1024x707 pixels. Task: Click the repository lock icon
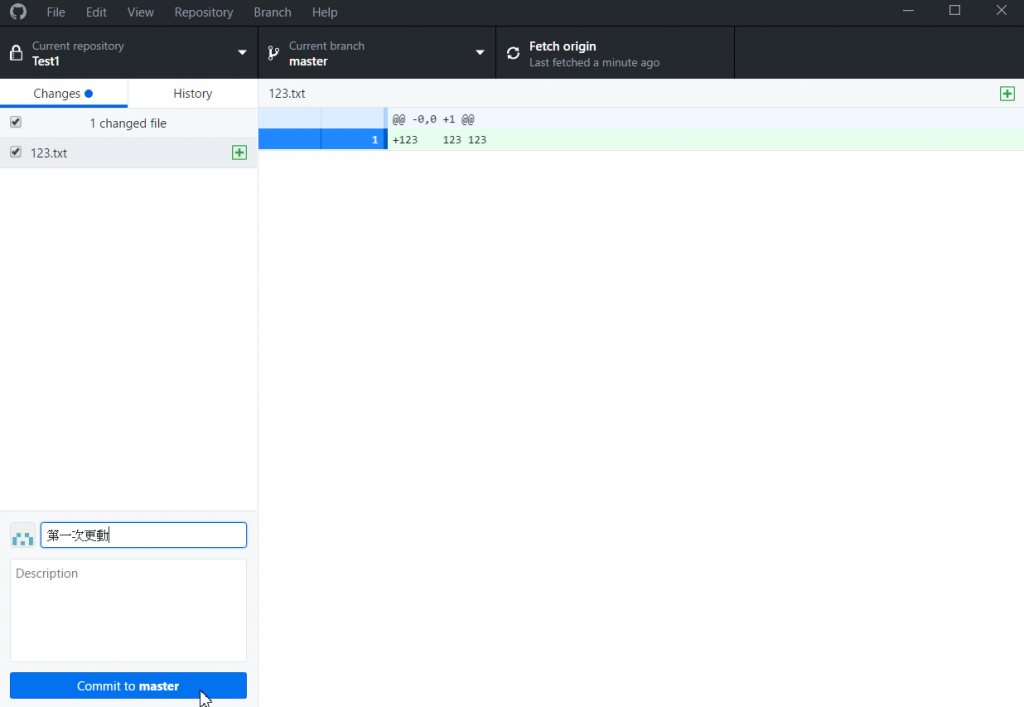coord(16,53)
